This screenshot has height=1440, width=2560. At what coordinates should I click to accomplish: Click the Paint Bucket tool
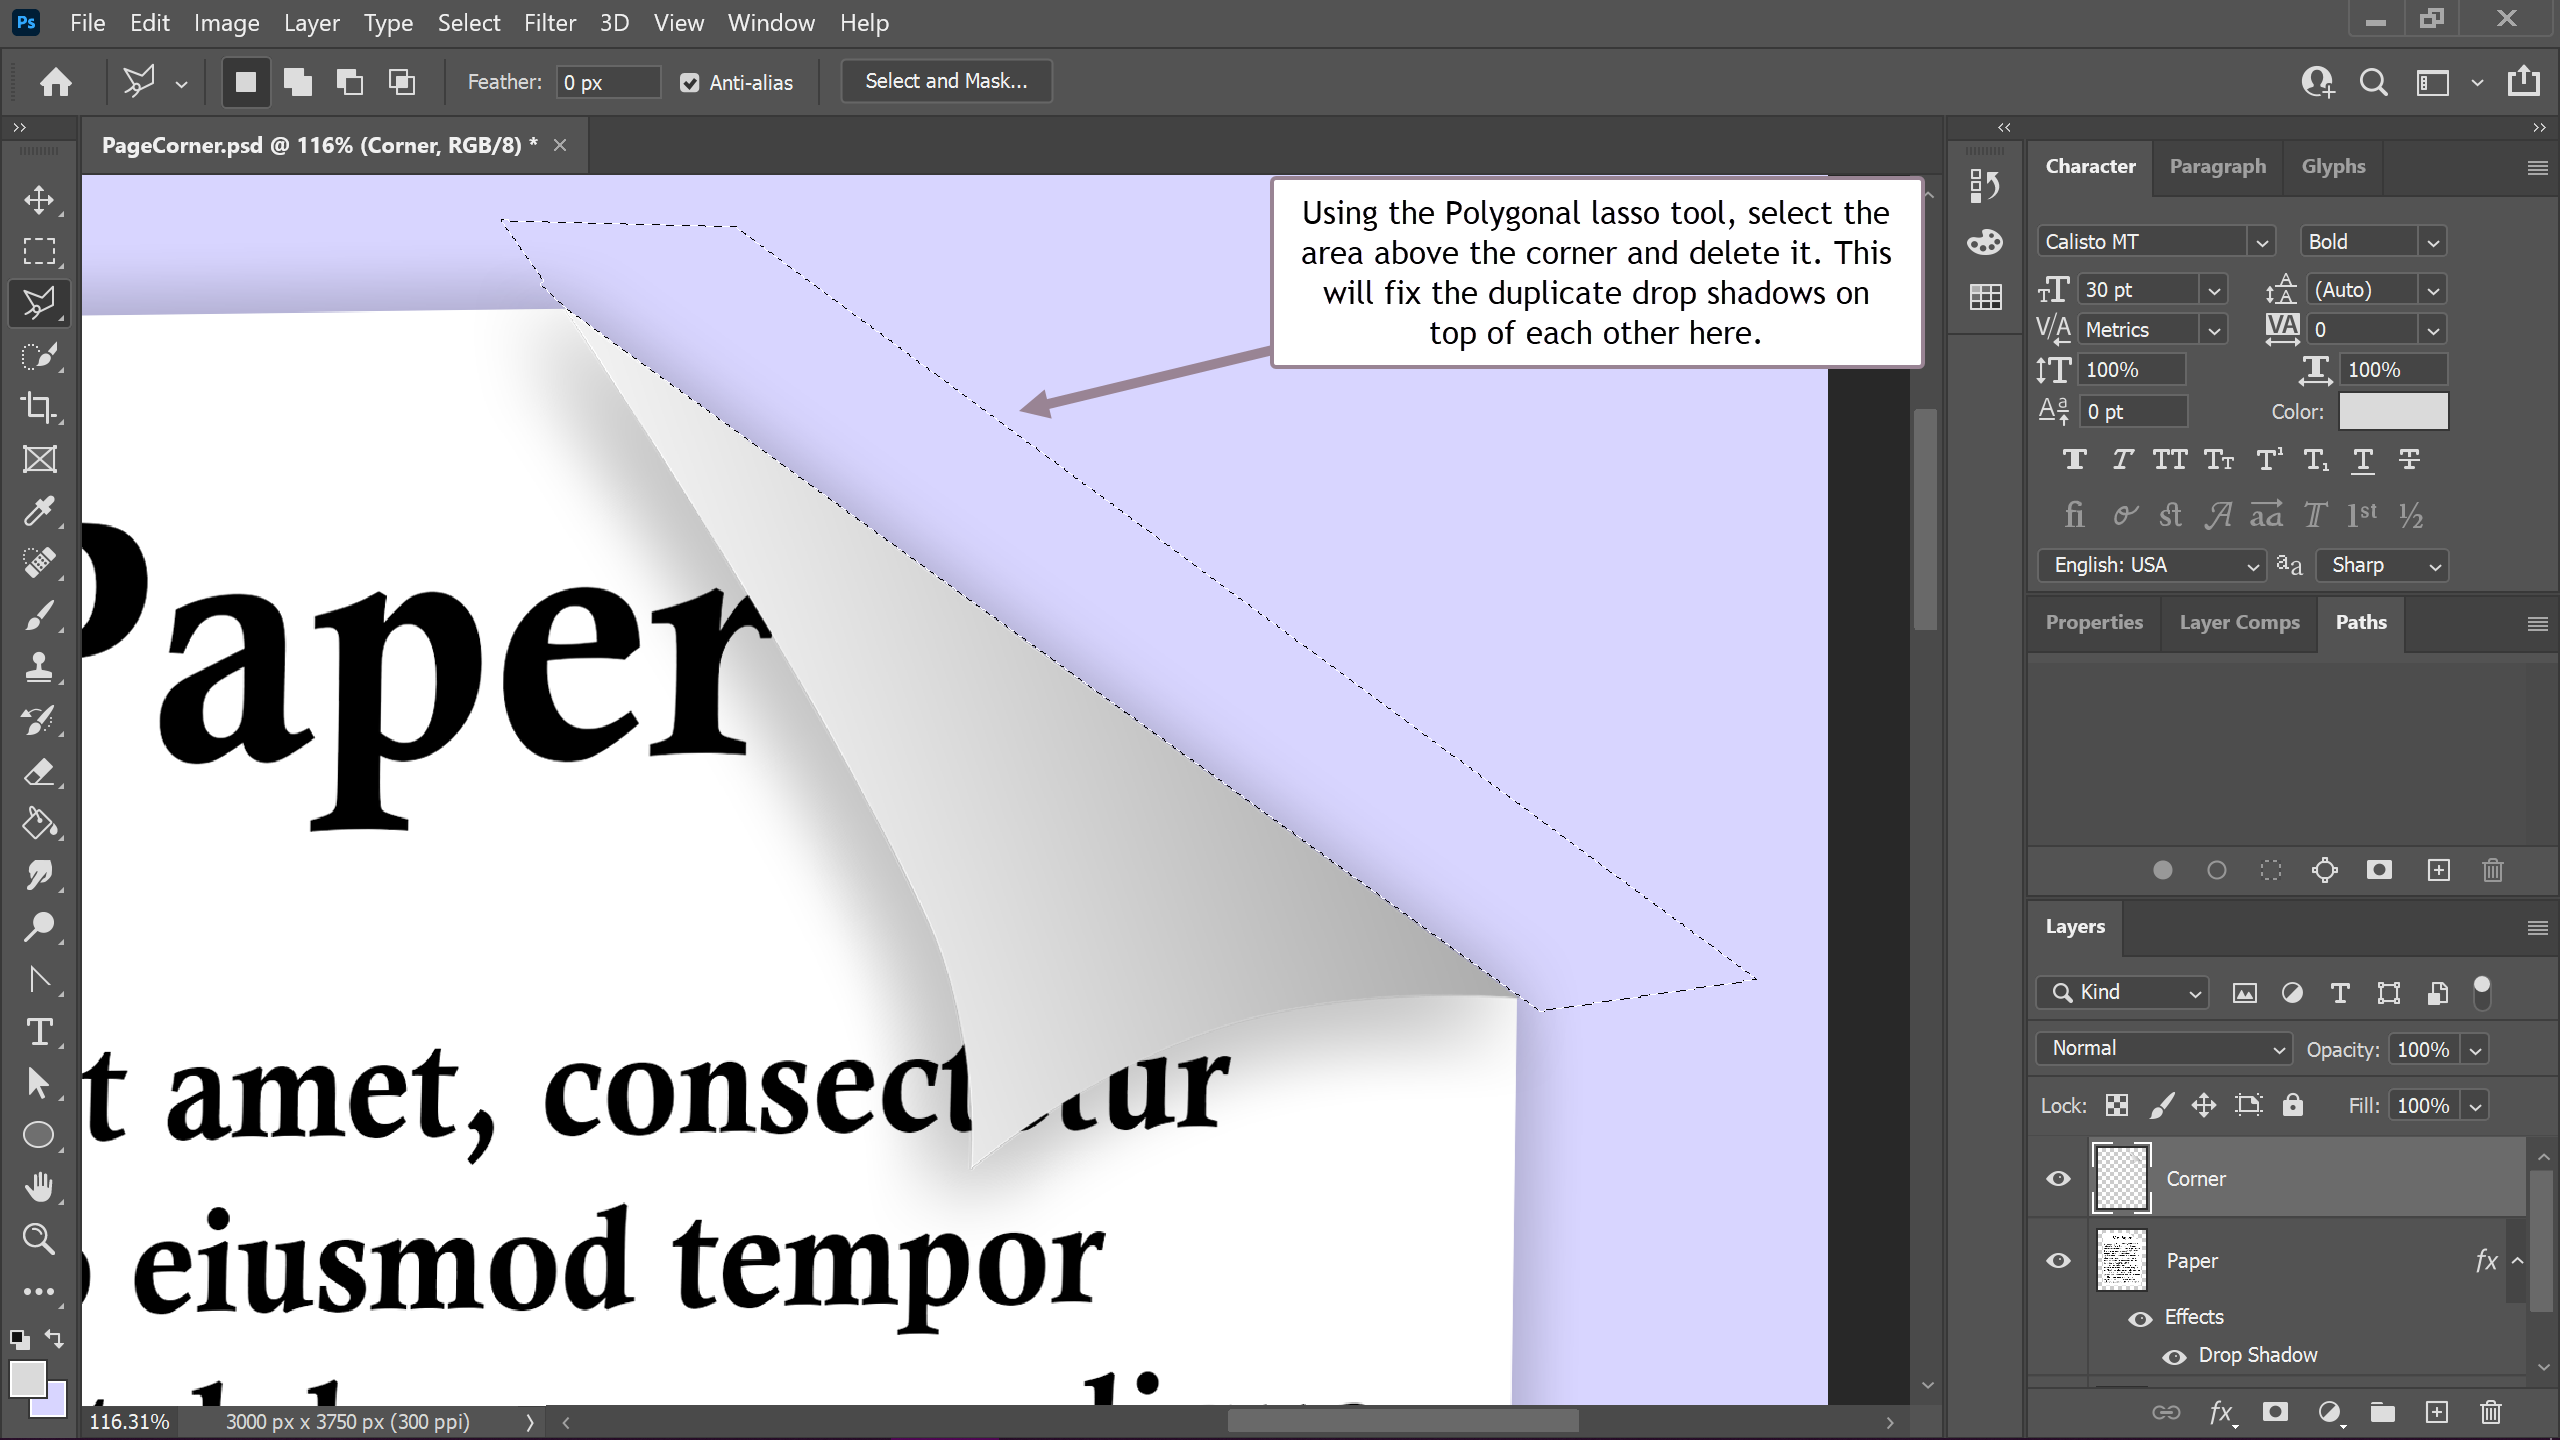tap(39, 823)
